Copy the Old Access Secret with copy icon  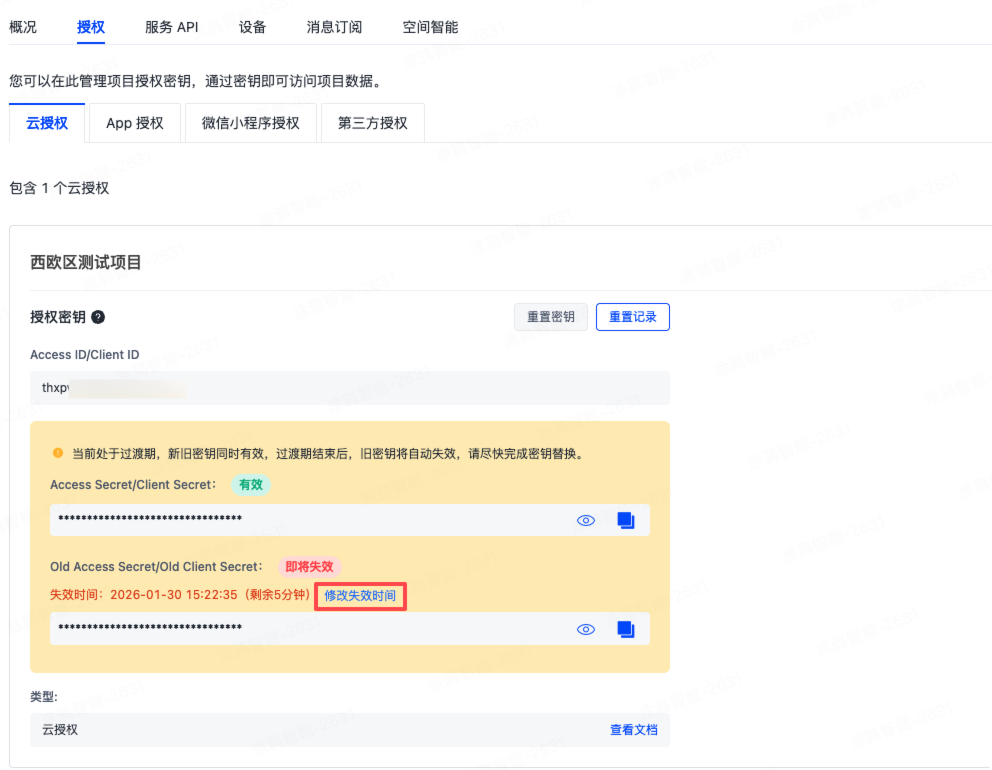click(x=626, y=629)
